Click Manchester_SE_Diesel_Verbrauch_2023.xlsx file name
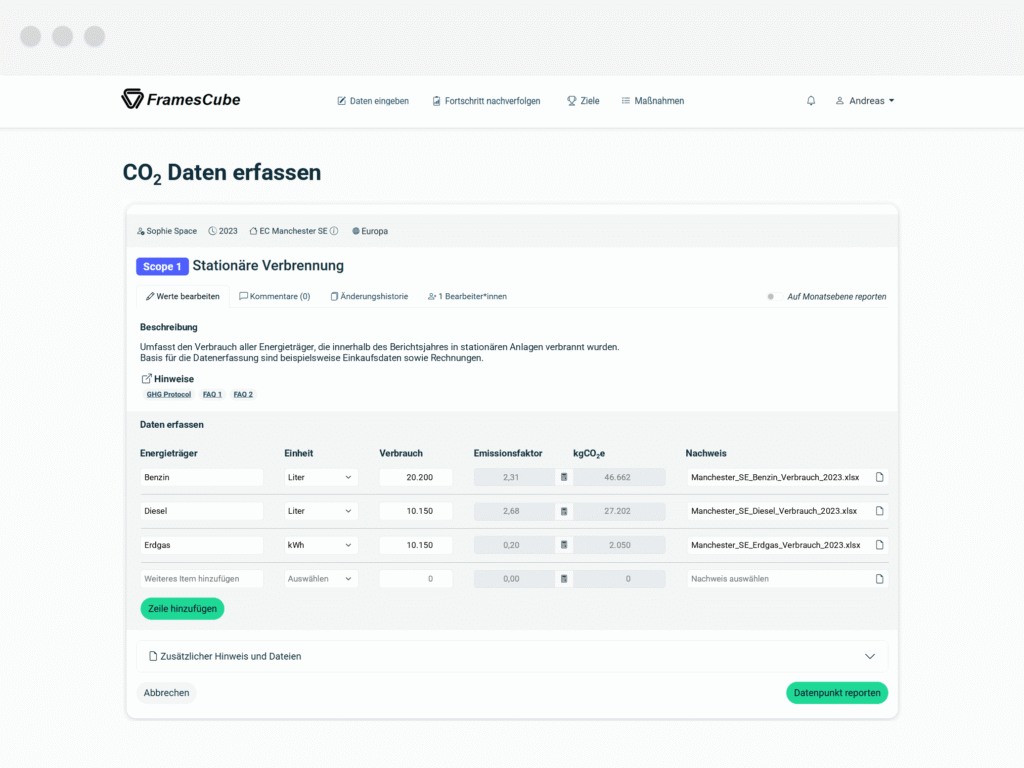 (x=774, y=511)
